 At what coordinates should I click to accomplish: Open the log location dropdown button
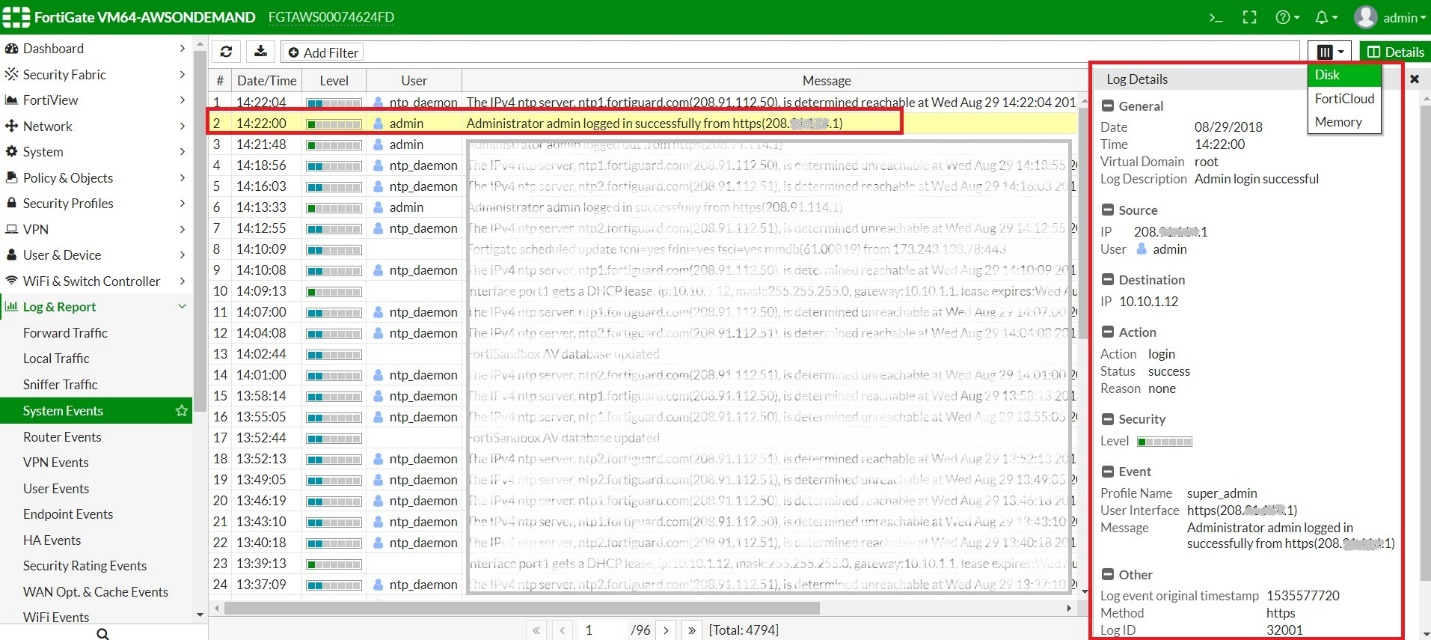(x=1330, y=52)
